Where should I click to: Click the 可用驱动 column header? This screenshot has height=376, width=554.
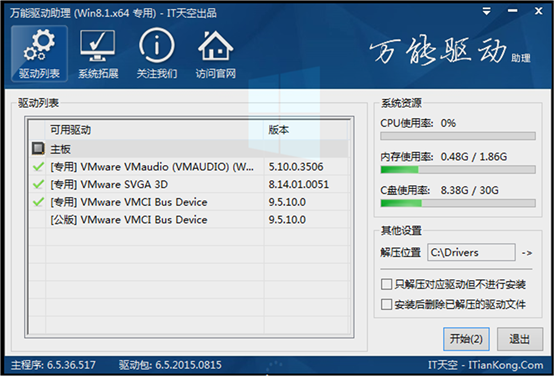click(155, 130)
